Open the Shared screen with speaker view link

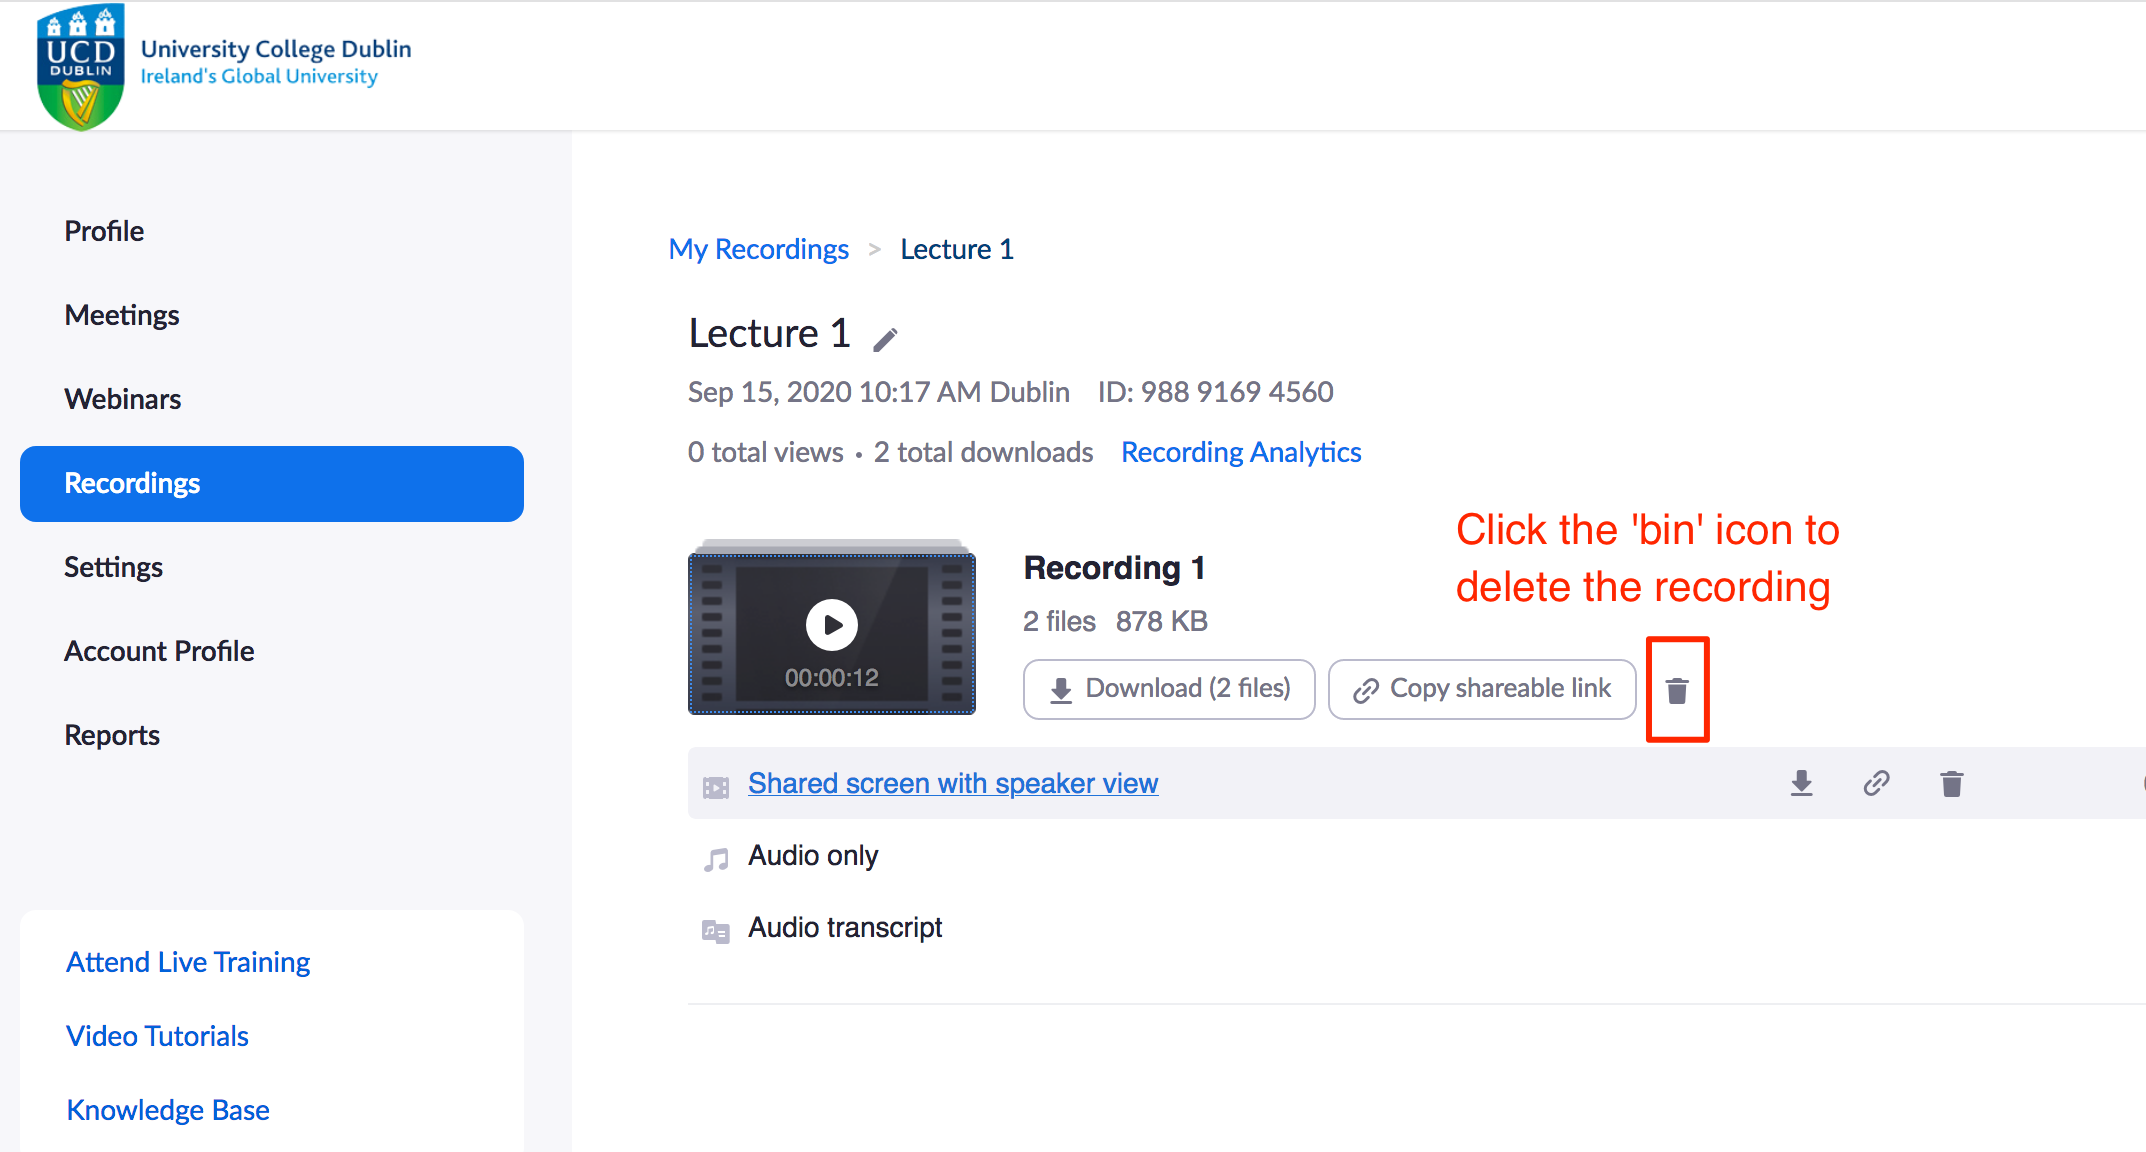coord(953,783)
